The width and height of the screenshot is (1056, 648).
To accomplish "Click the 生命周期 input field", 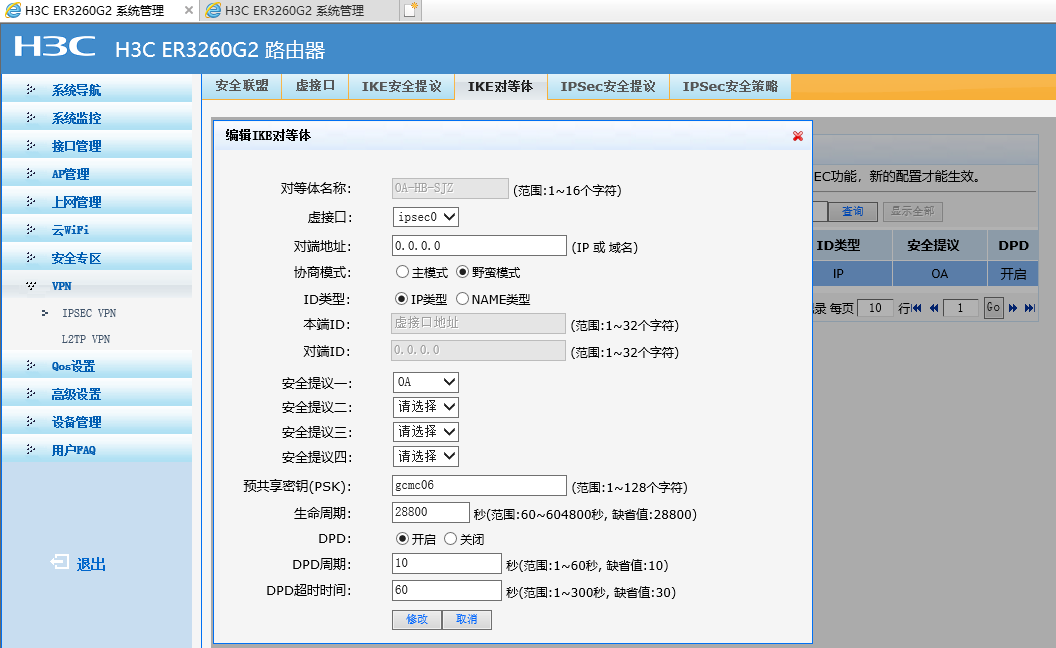I will point(431,512).
